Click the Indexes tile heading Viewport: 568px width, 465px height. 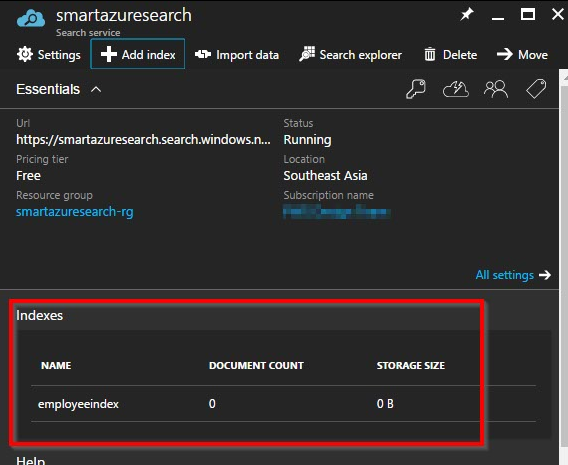click(x=39, y=315)
